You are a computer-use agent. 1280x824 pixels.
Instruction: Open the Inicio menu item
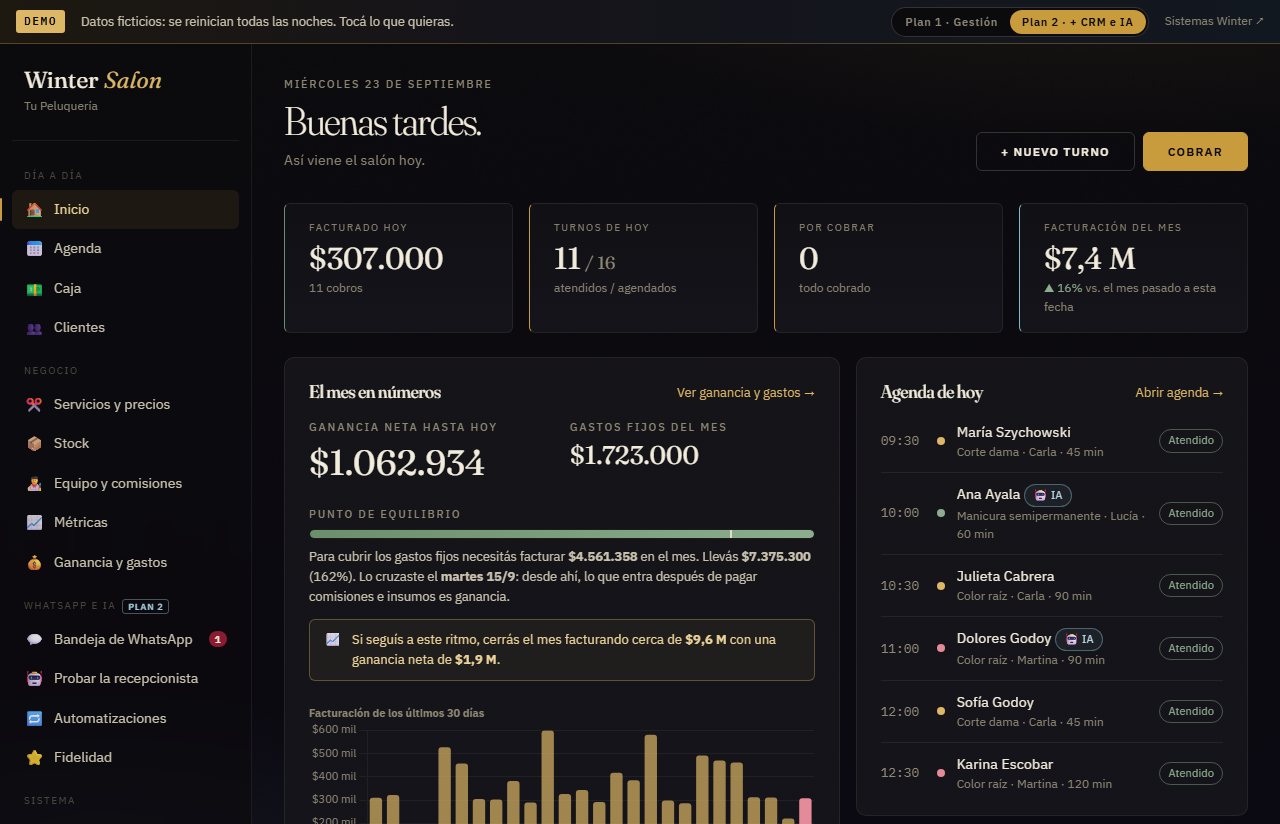pos(126,210)
